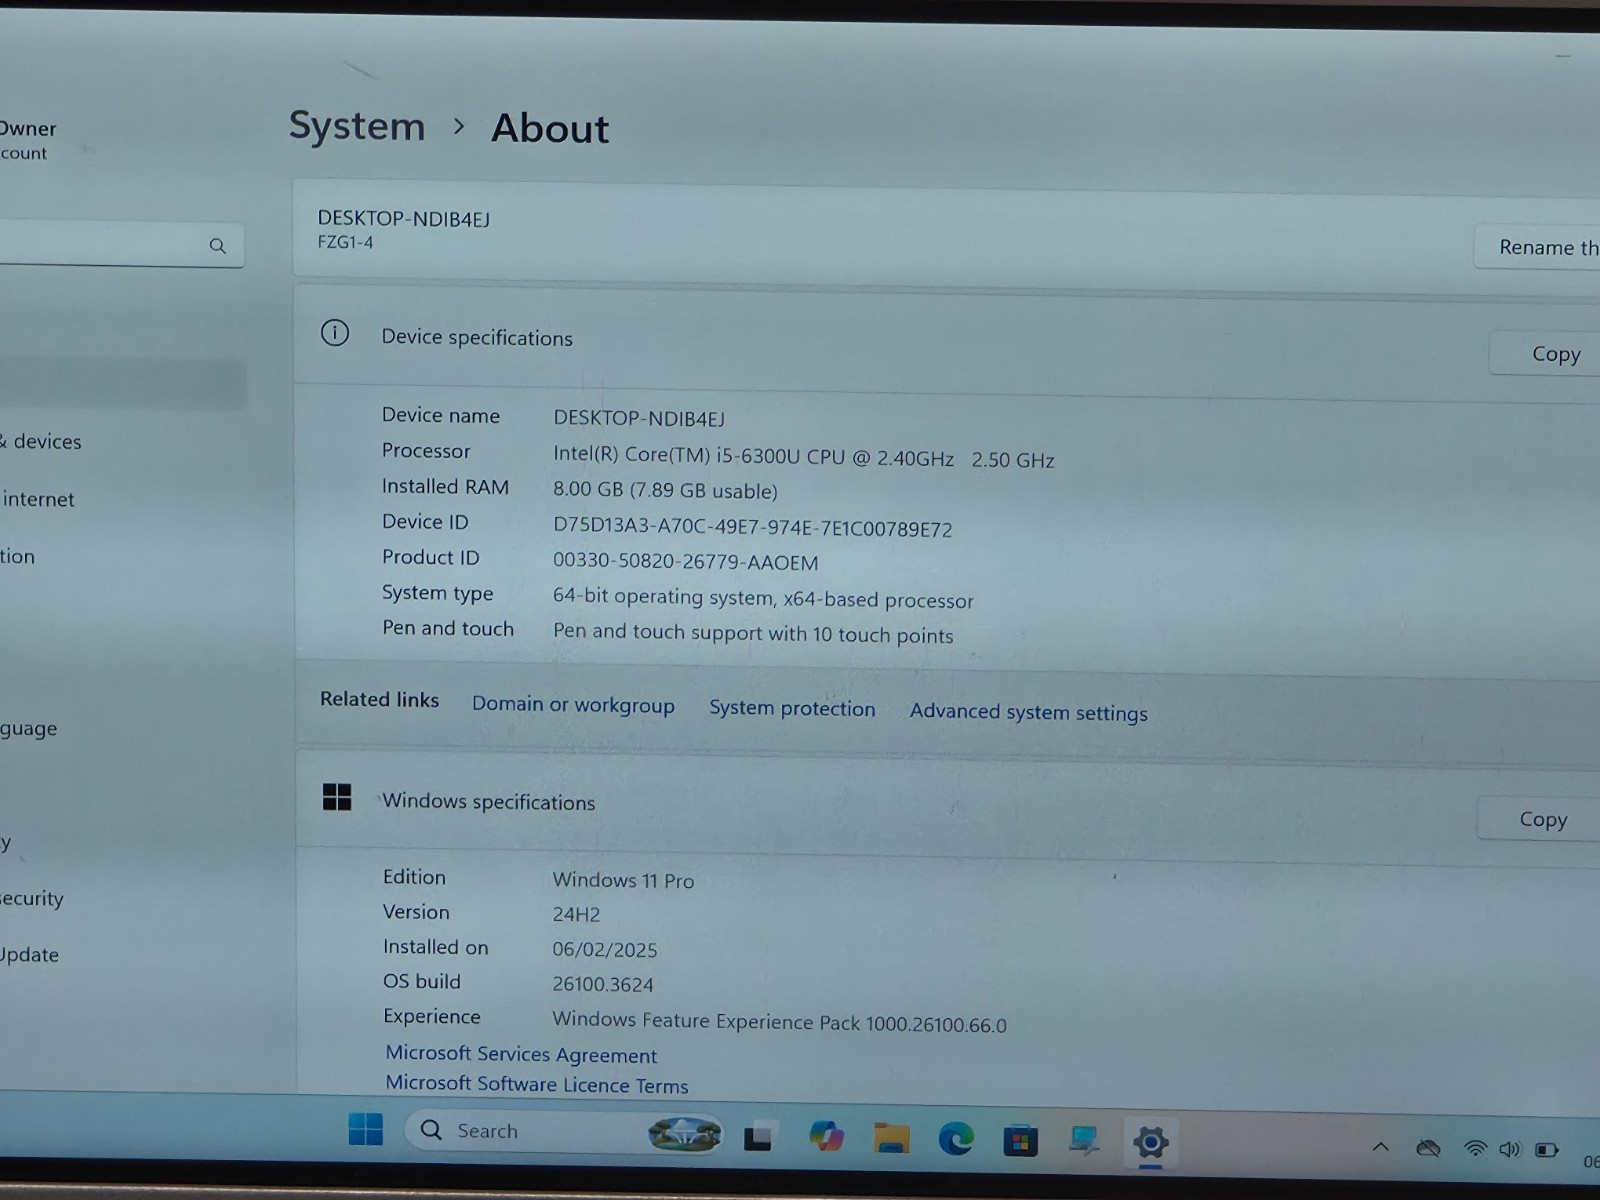The width and height of the screenshot is (1600, 1200).
Task: Click the About breadcrumb heading
Action: coord(550,129)
